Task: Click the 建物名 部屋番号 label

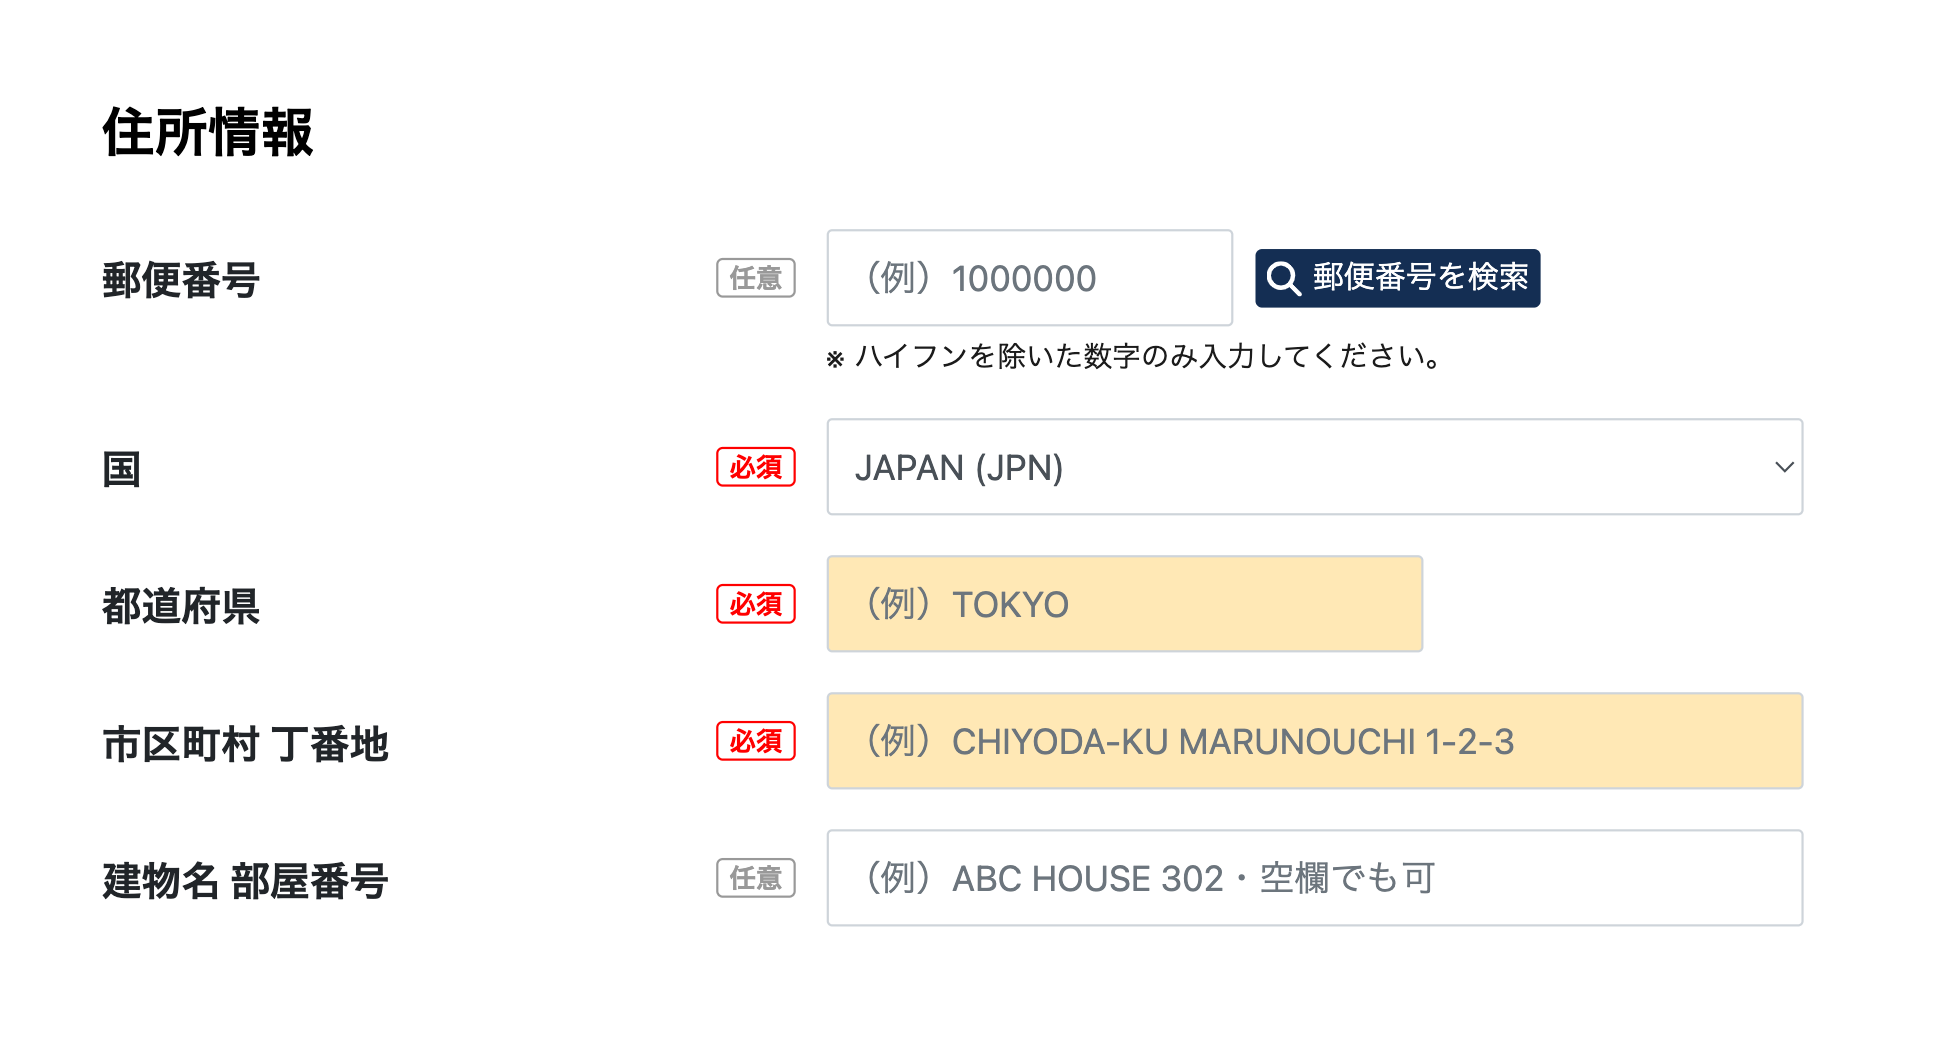Action: [x=245, y=881]
